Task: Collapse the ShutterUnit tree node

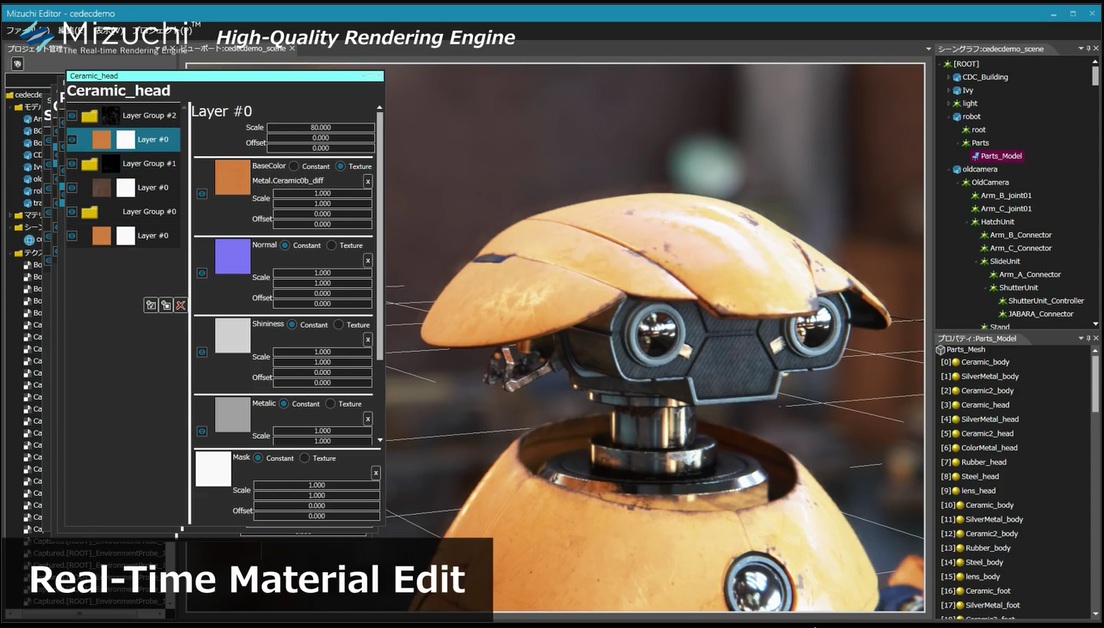Action: 985,288
